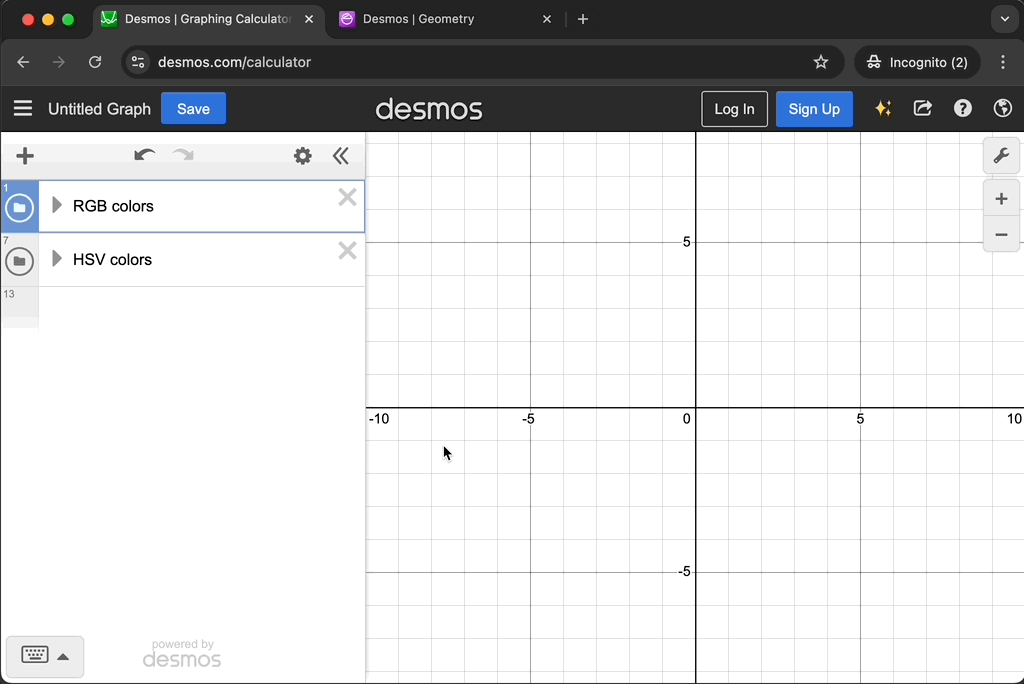The width and height of the screenshot is (1024, 684).
Task: Click the blue Save button
Action: pos(193,109)
